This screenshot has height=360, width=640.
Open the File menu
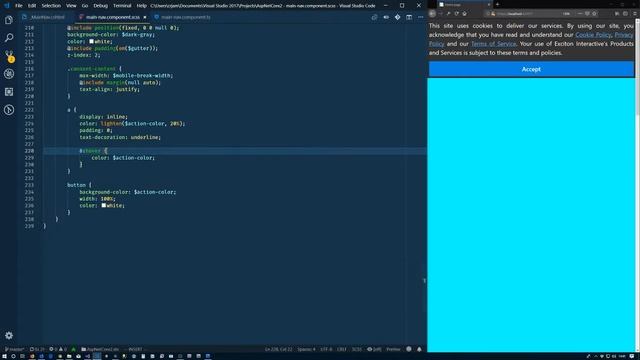(x=19, y=6)
